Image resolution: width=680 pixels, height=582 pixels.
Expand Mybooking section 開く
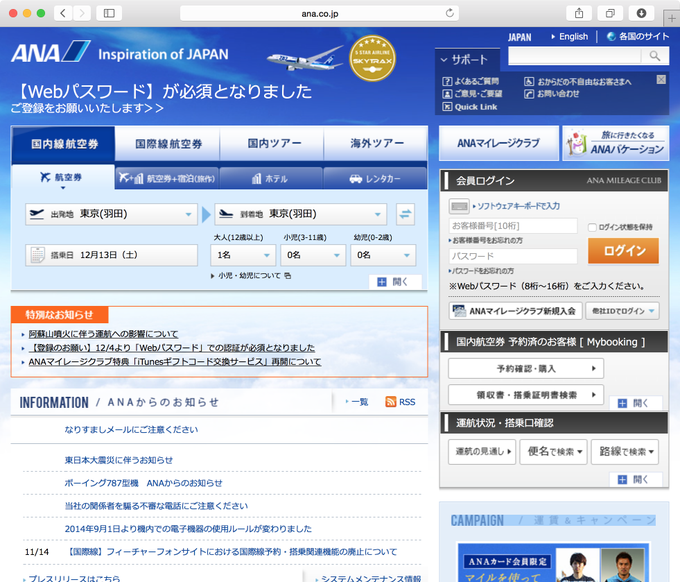pyautogui.click(x=635, y=403)
